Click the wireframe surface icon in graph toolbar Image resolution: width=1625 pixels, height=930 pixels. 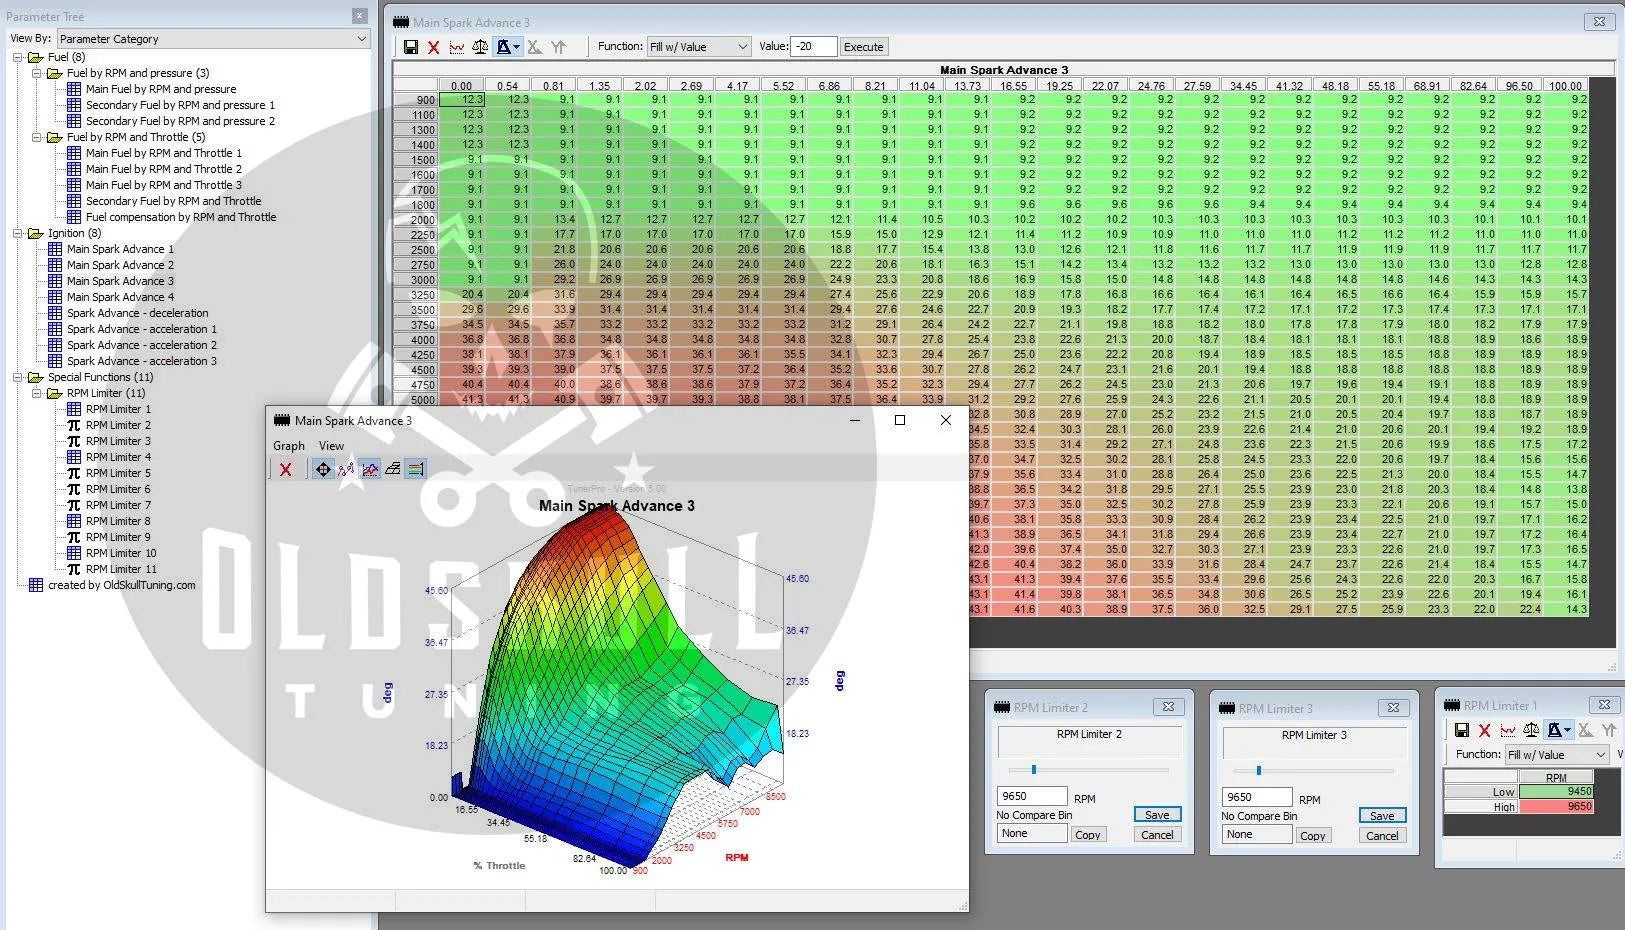(393, 469)
